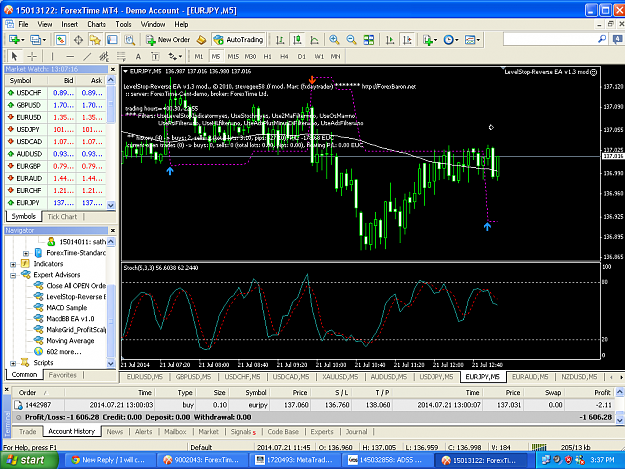This screenshot has width=625, height=469.
Task: Open Periods clock dropdown
Action: (451, 40)
